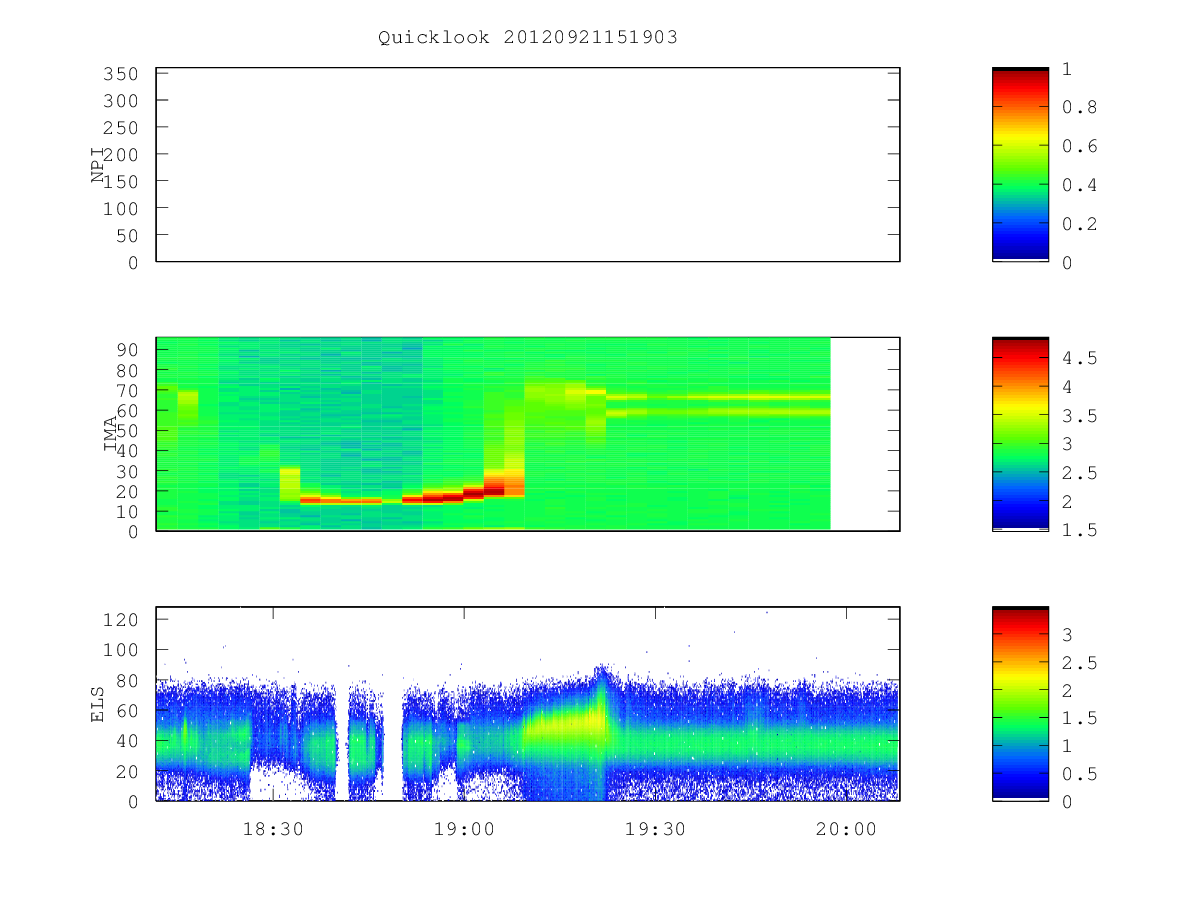The image size is (1200, 900).
Task: Click the 18:30 time tick label
Action: (273, 829)
